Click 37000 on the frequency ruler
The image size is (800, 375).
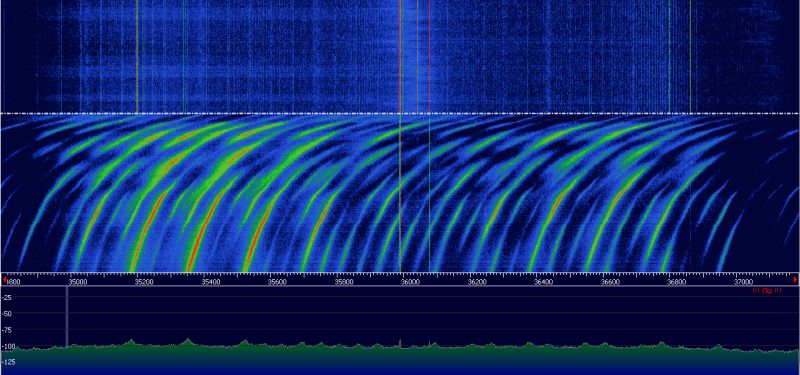click(743, 282)
